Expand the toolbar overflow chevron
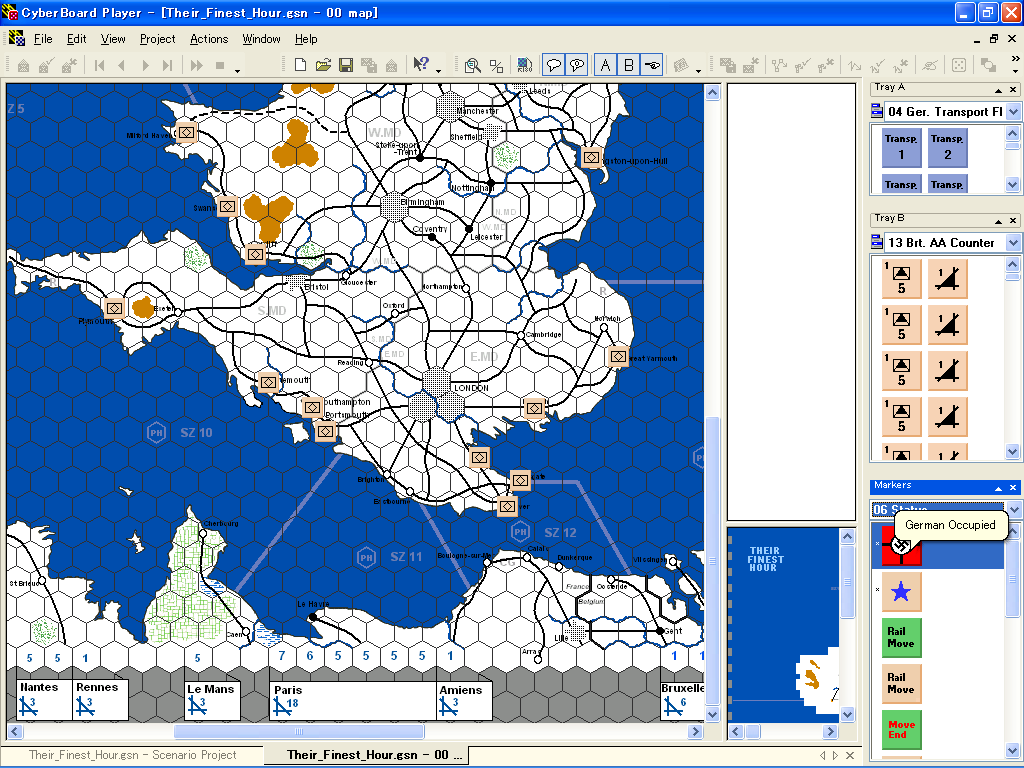 (1015, 59)
